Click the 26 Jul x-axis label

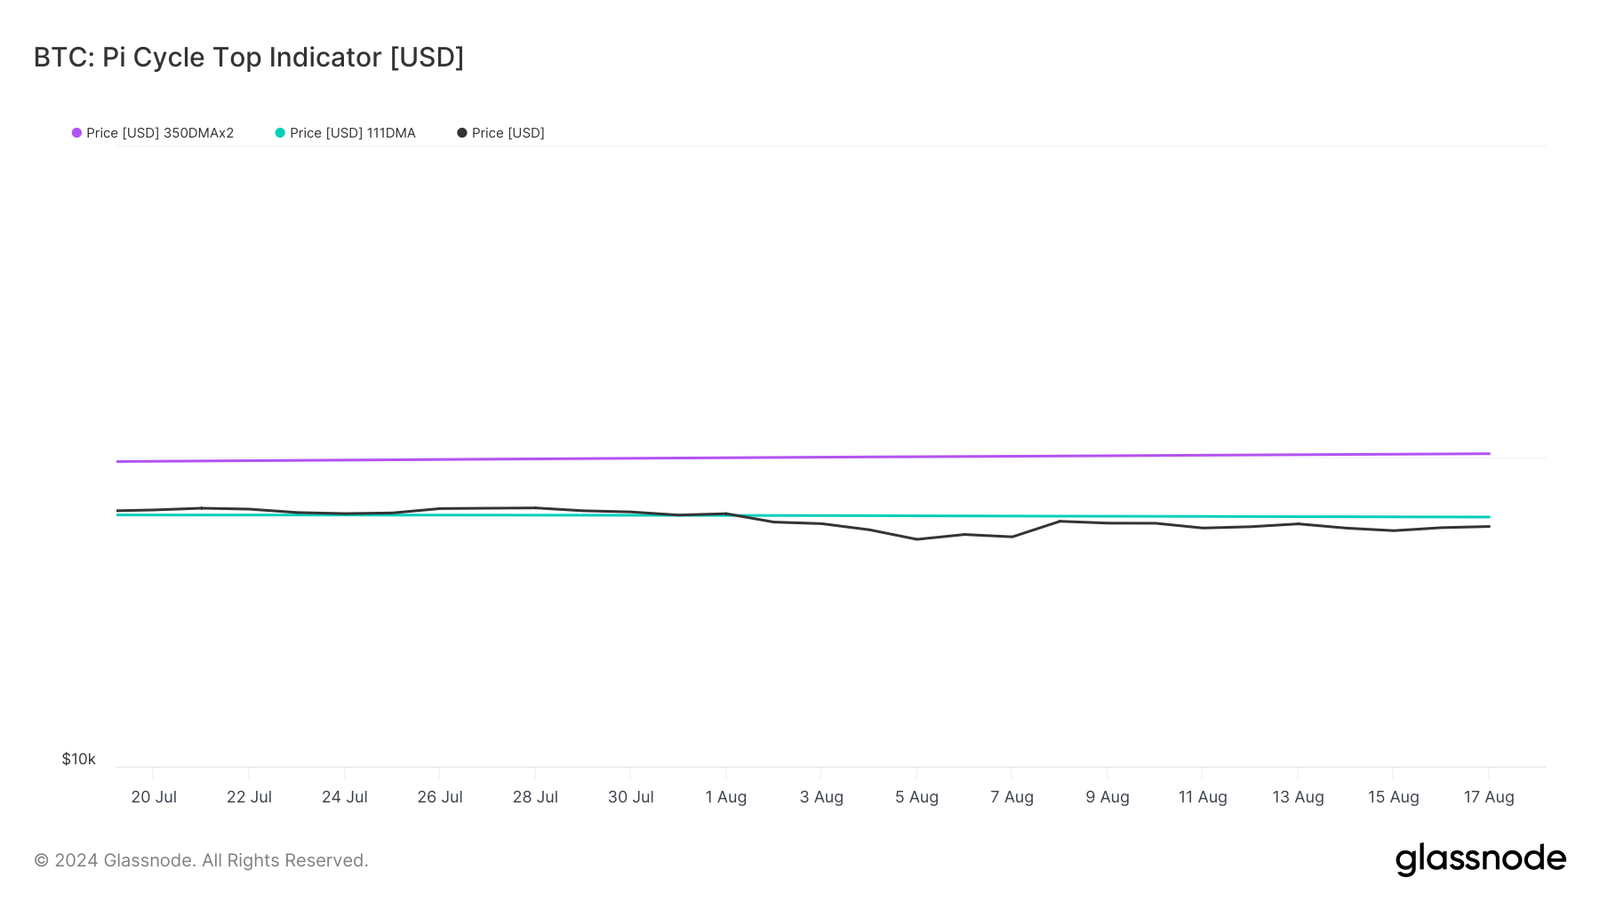tap(440, 797)
